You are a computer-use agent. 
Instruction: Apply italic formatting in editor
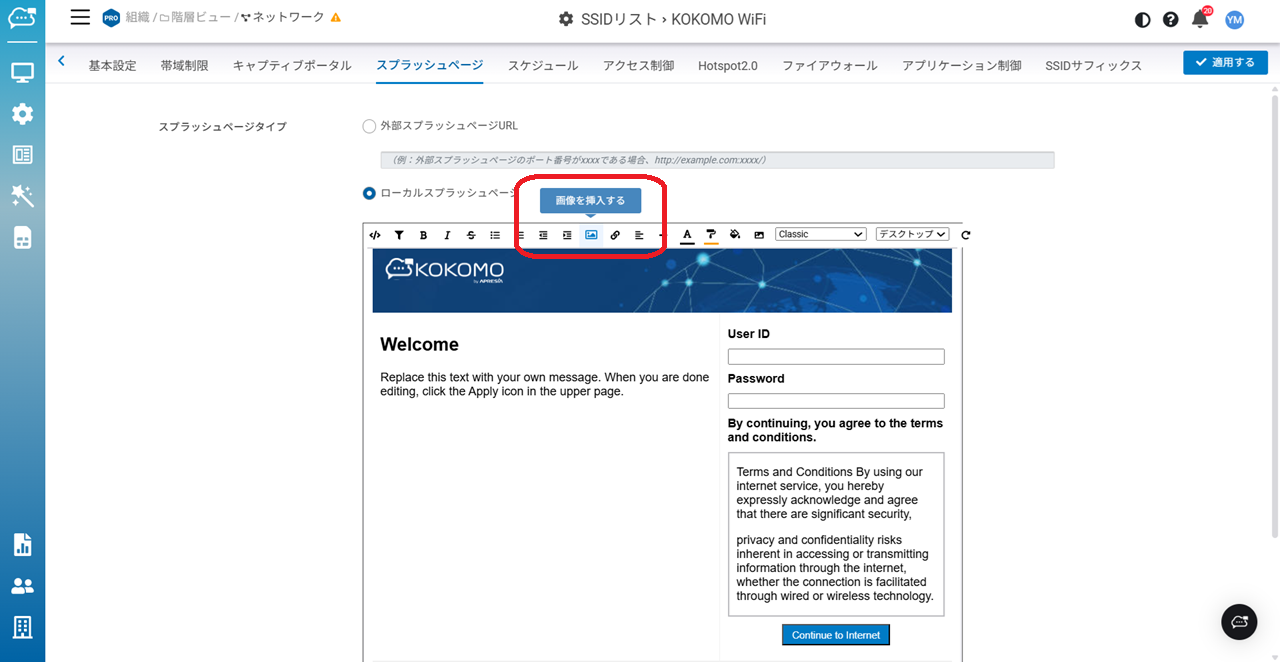[447, 235]
